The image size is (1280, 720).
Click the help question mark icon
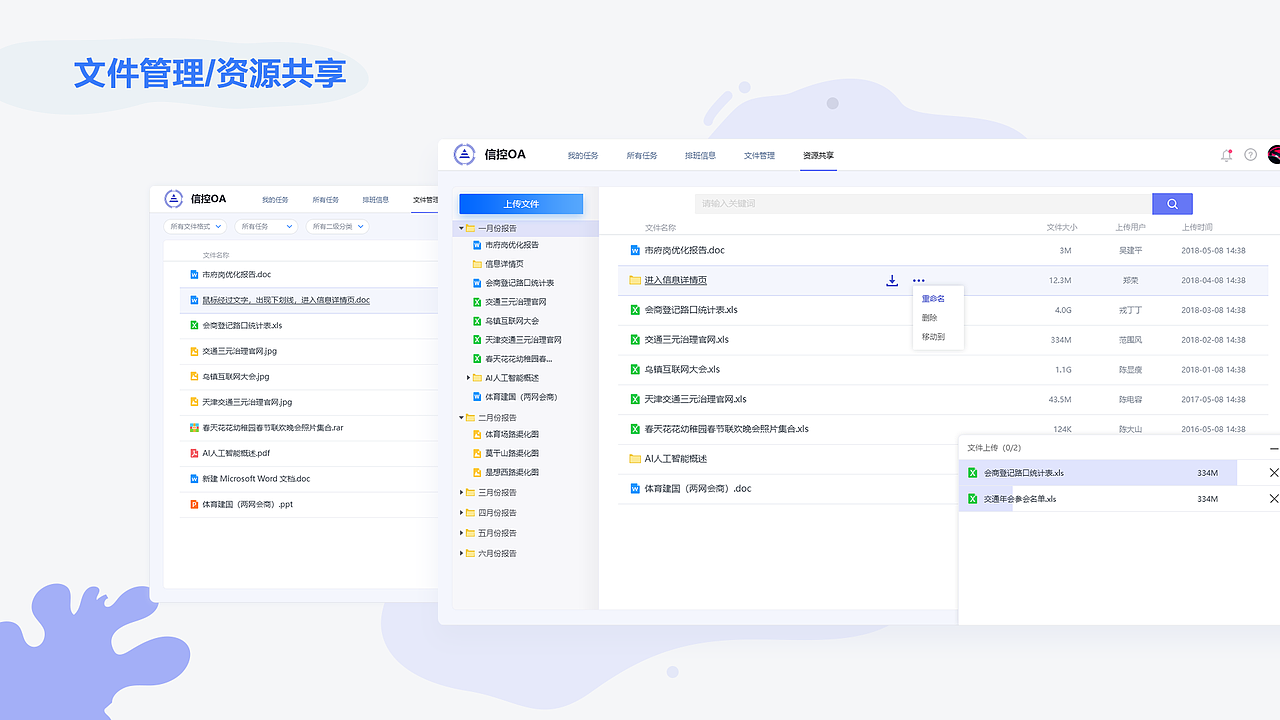click(x=1249, y=155)
